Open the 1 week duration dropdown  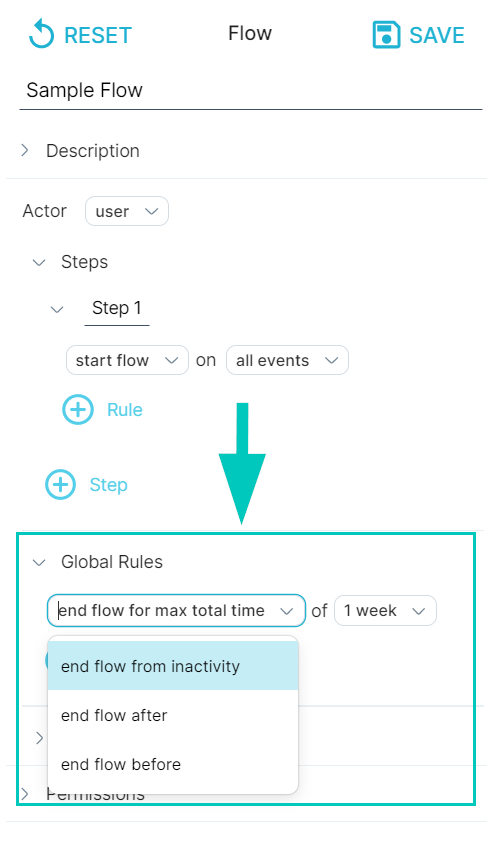(x=385, y=610)
